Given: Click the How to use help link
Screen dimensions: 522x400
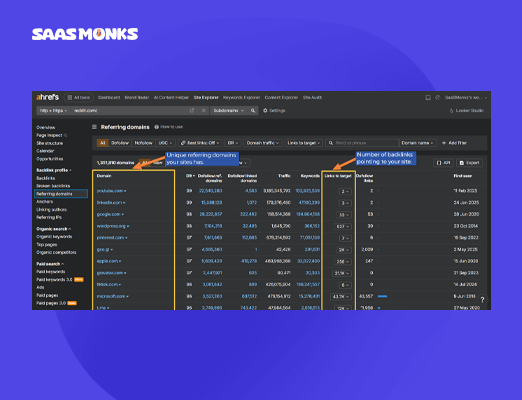Looking at the screenshot, I should tap(169, 127).
